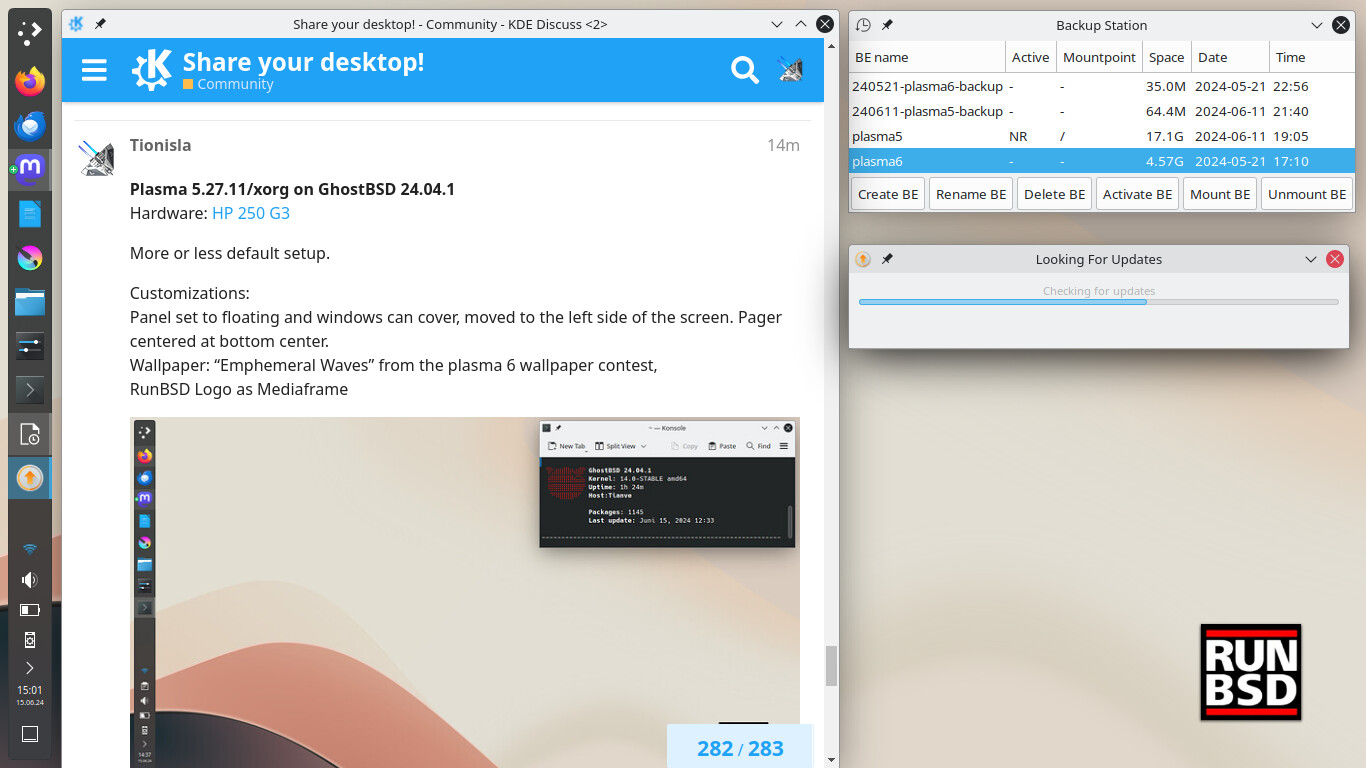Image resolution: width=1366 pixels, height=768 pixels.
Task: Open the KDE Discuss hamburger menu
Action: [94, 69]
